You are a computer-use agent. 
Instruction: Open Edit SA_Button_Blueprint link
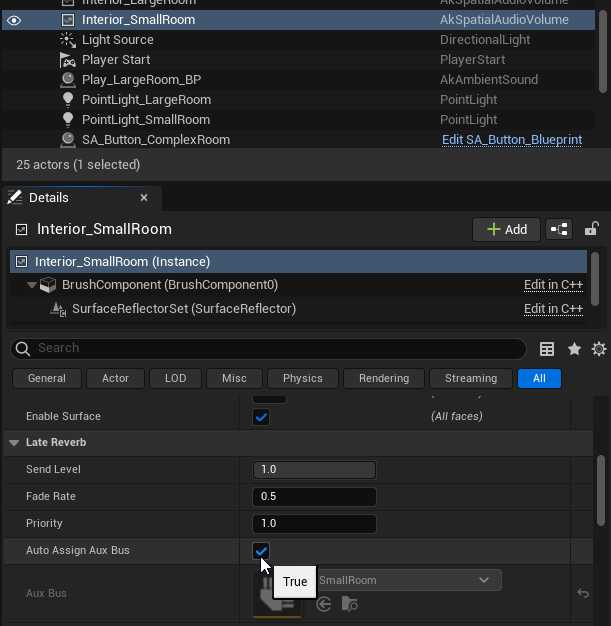click(511, 140)
